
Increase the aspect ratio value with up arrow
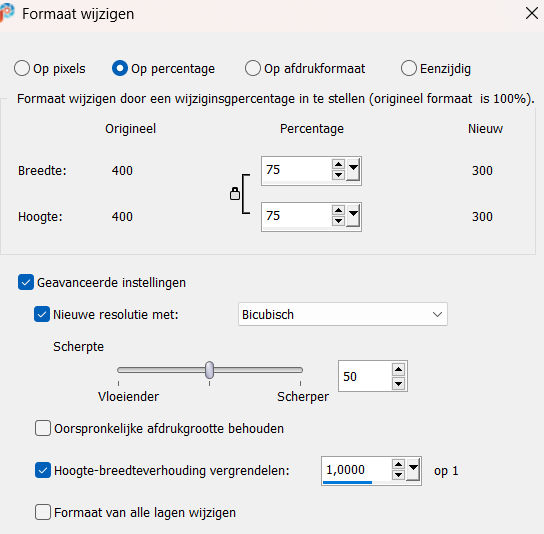tap(398, 464)
